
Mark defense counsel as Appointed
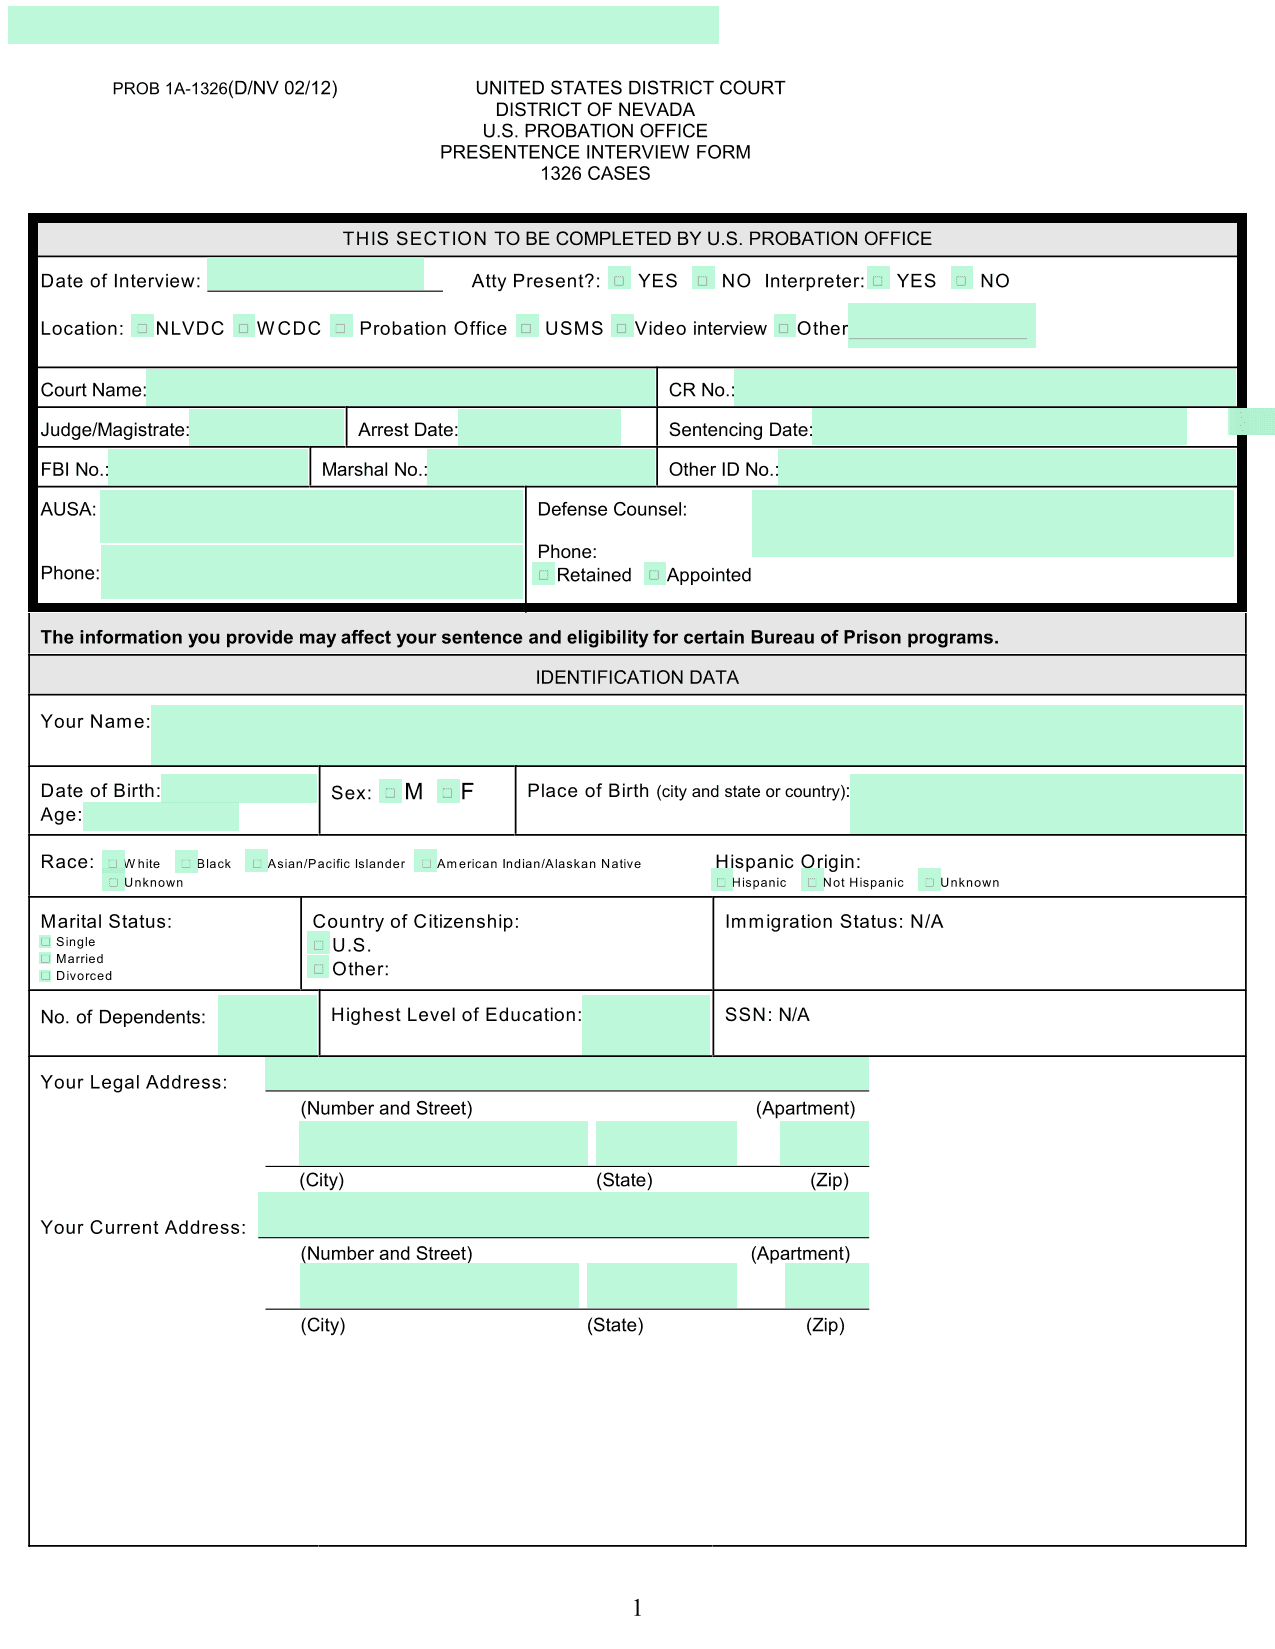pos(654,575)
